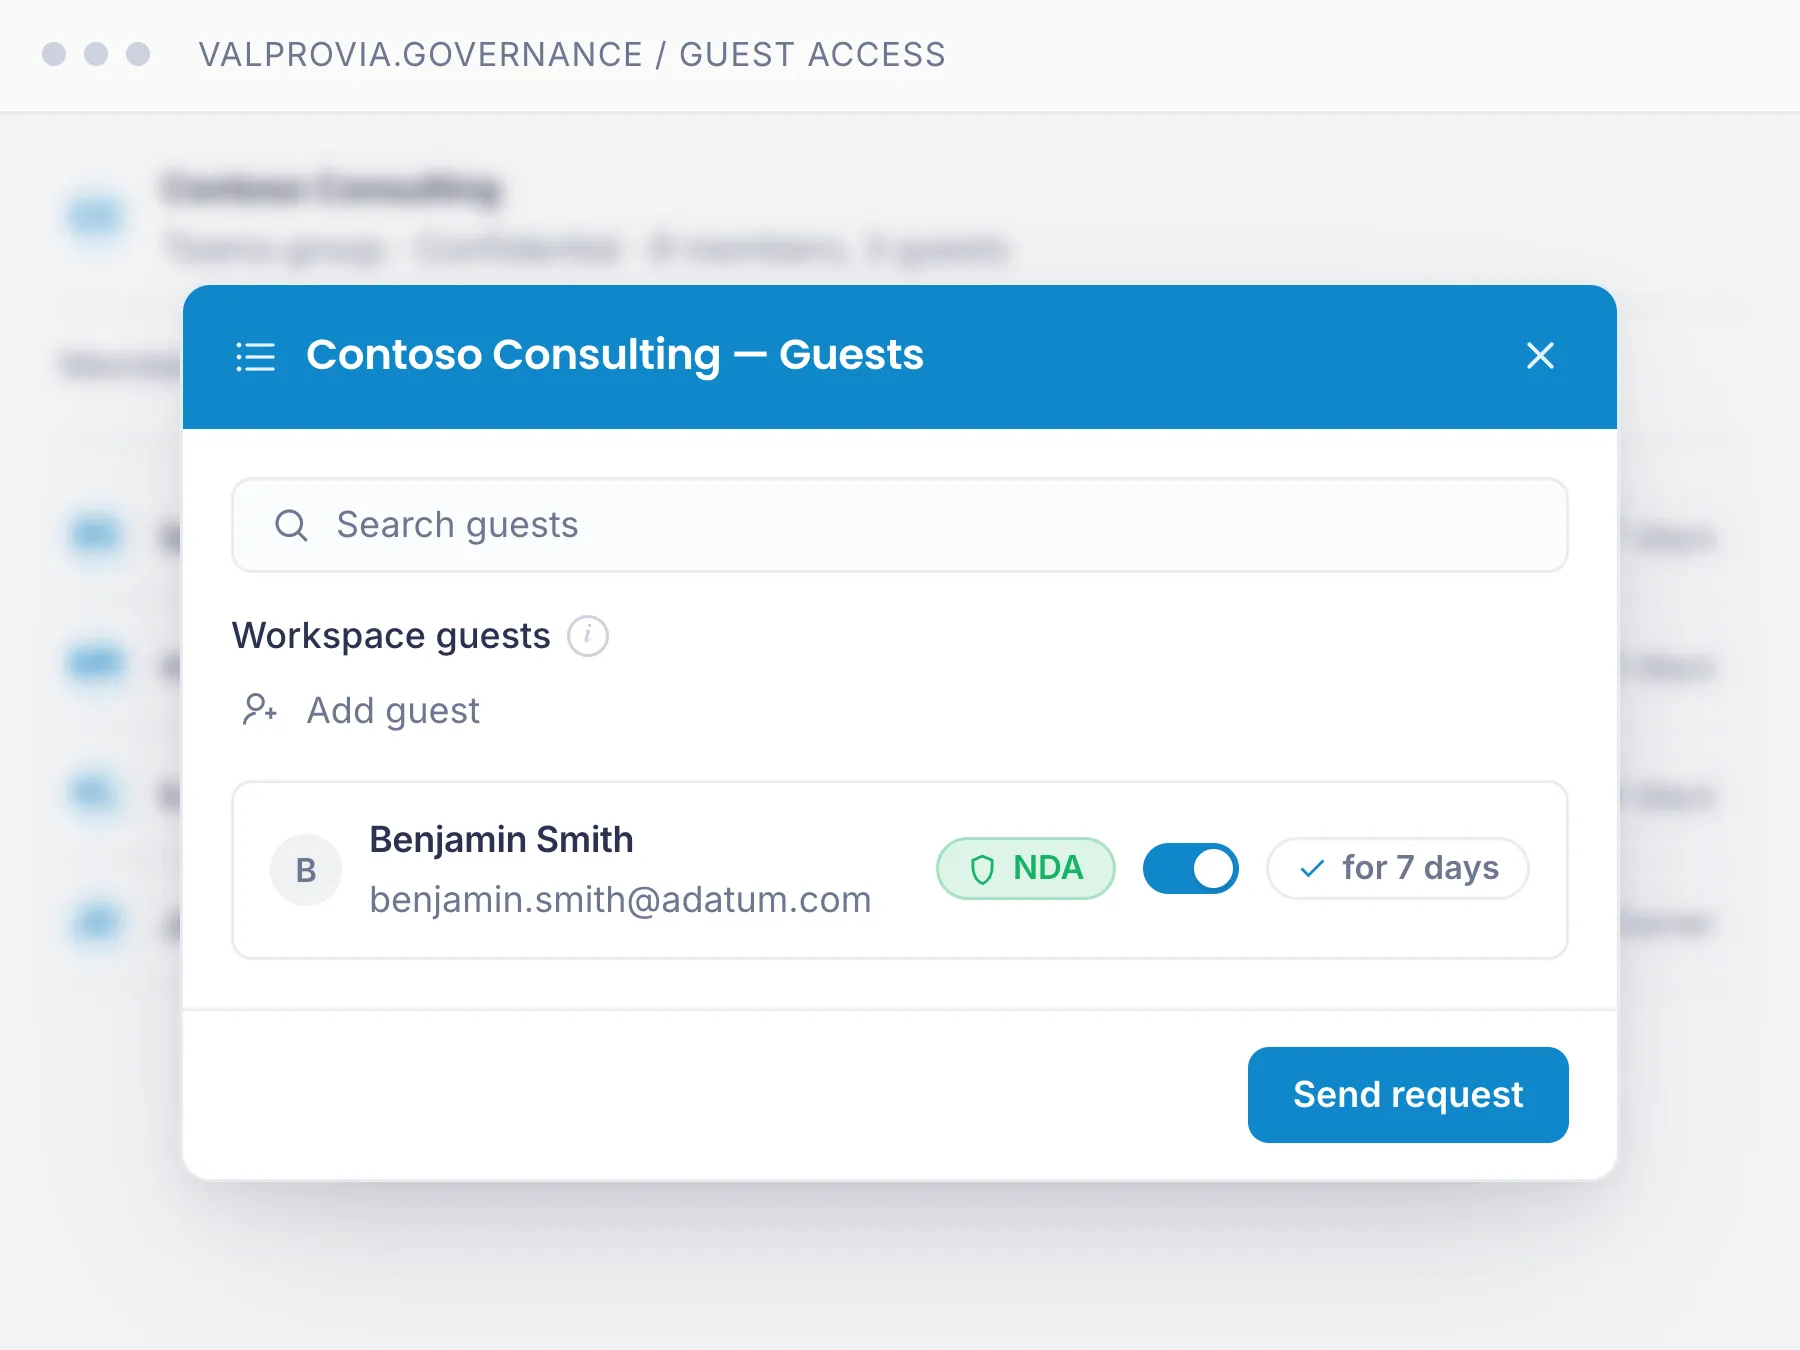This screenshot has width=1800, height=1350.
Task: Click the magnifier search icon
Action: (291, 525)
